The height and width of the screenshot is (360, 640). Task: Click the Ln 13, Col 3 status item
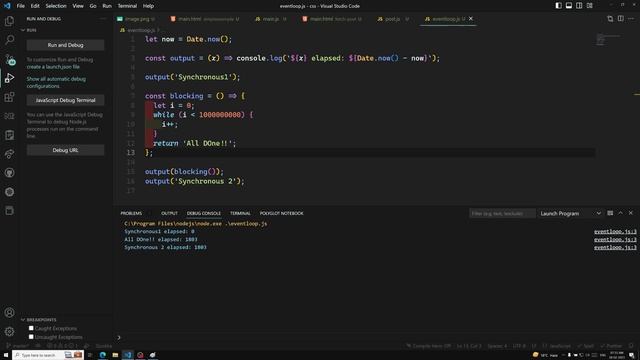469,346
